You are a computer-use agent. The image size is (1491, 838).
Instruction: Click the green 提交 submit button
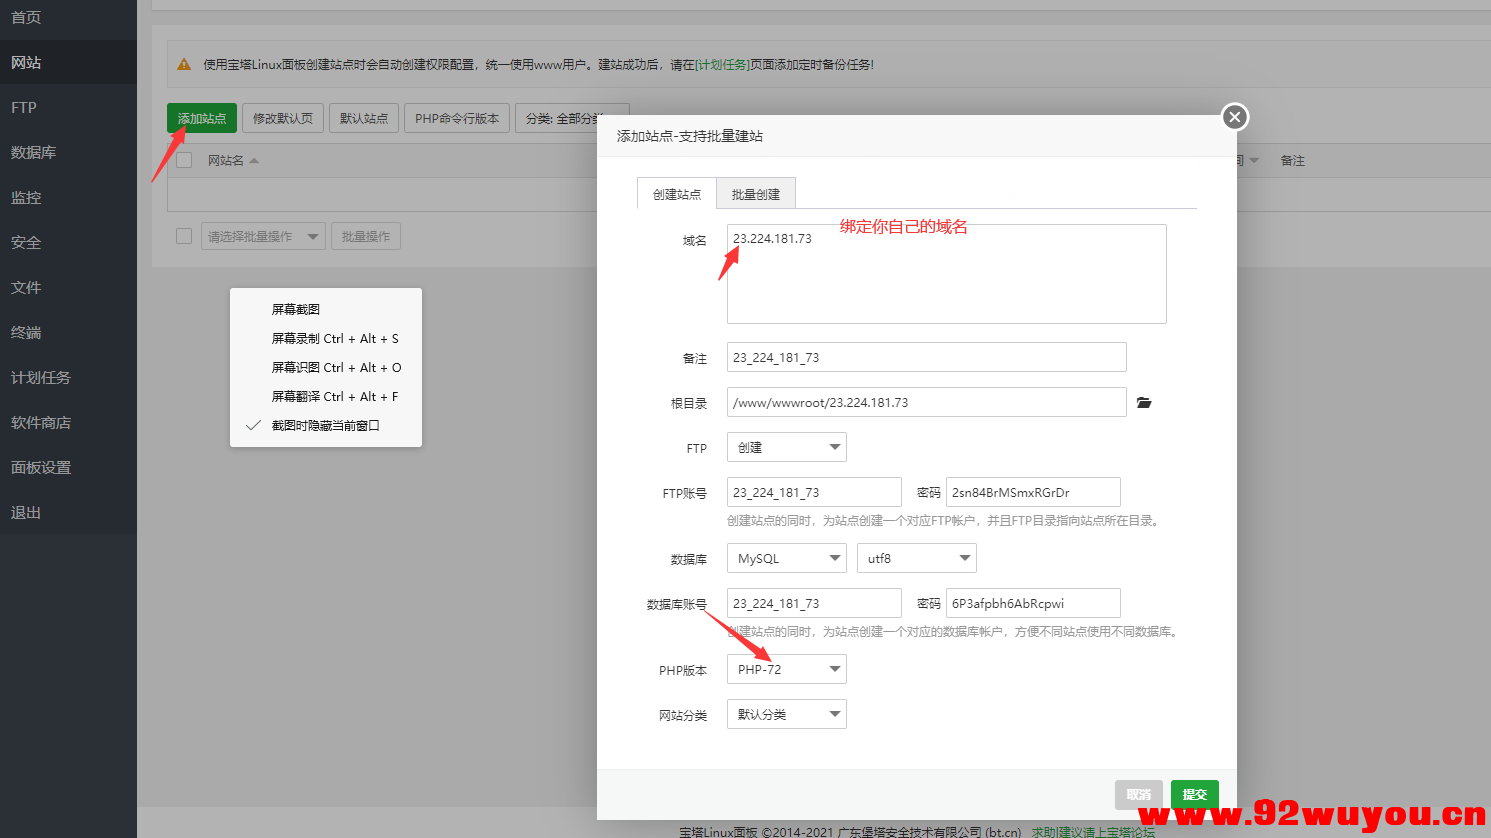coord(1194,793)
